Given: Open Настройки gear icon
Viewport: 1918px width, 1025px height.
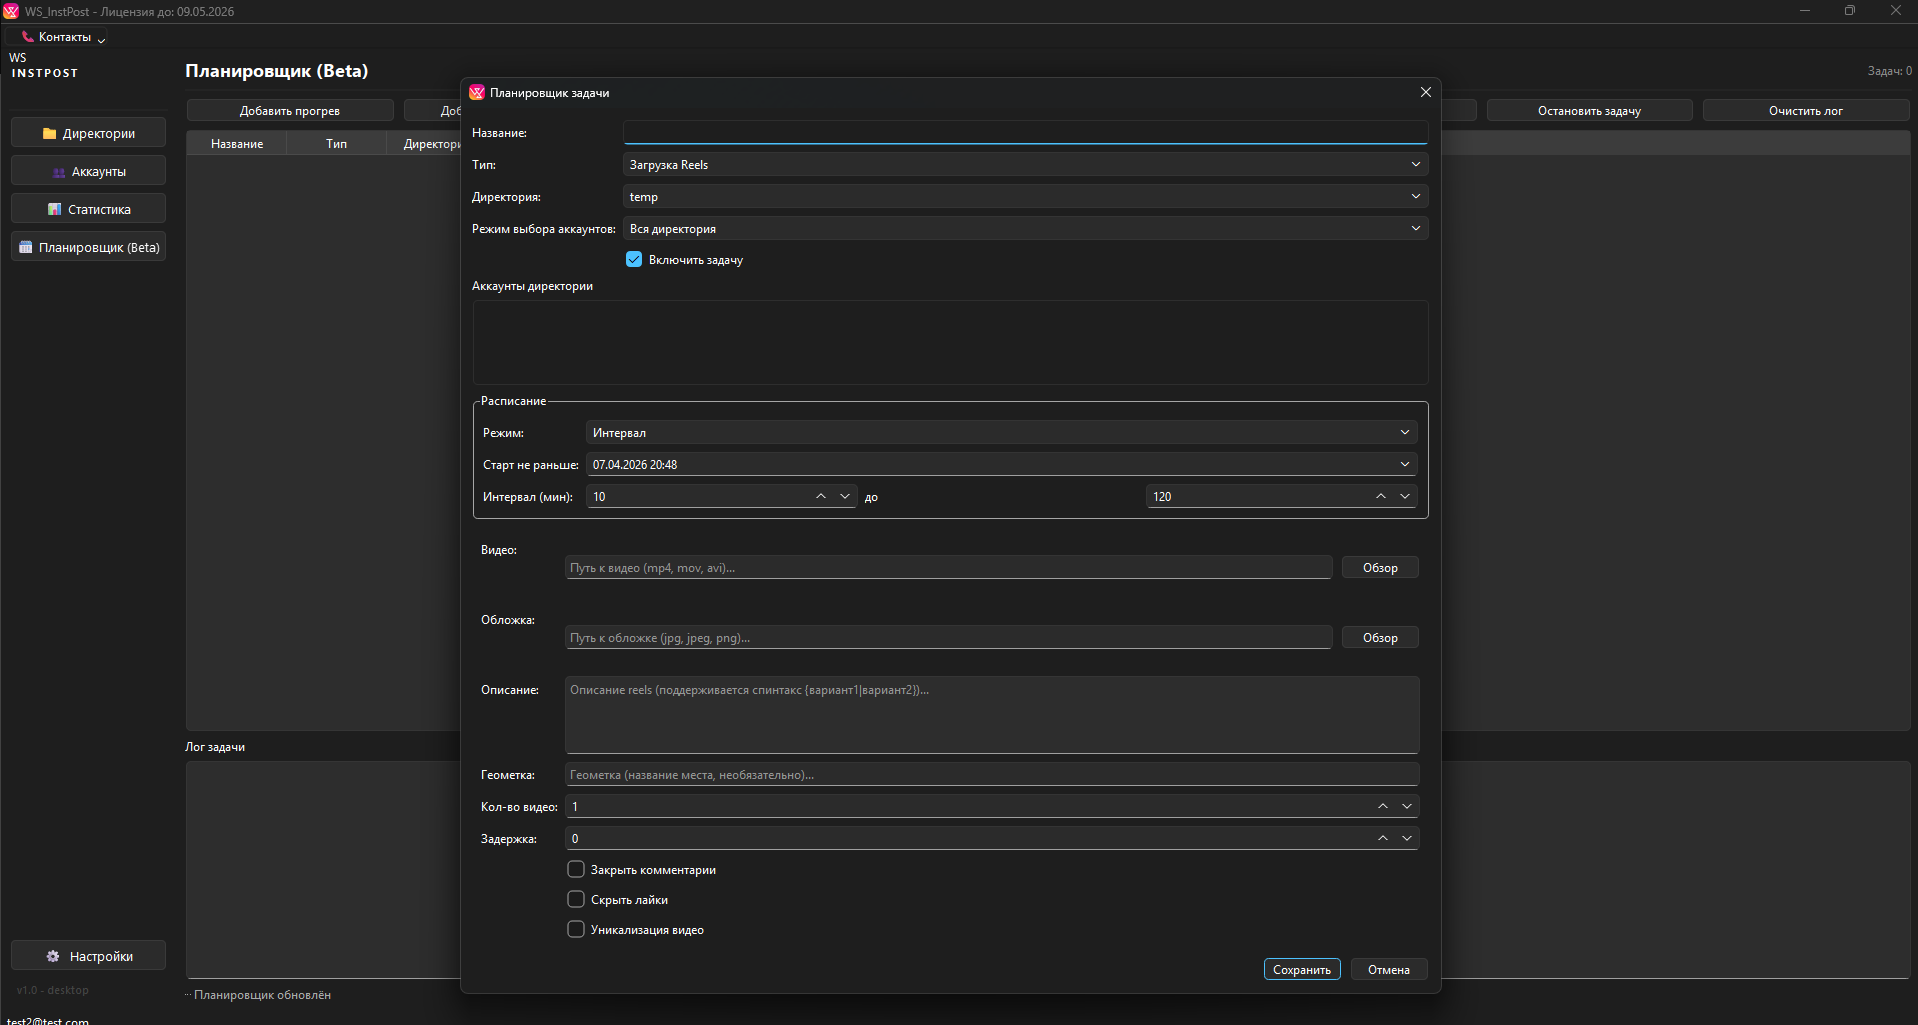Looking at the screenshot, I should 53,957.
